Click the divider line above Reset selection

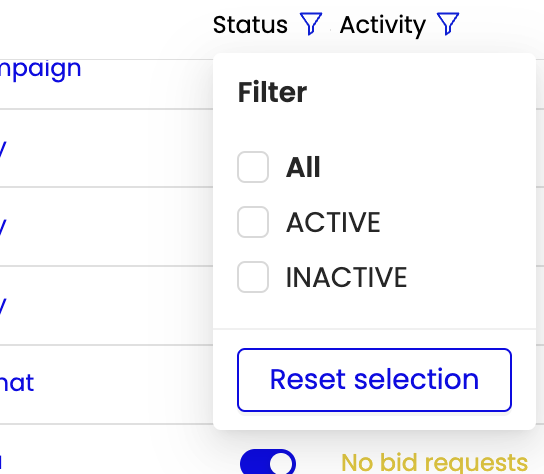(x=374, y=328)
